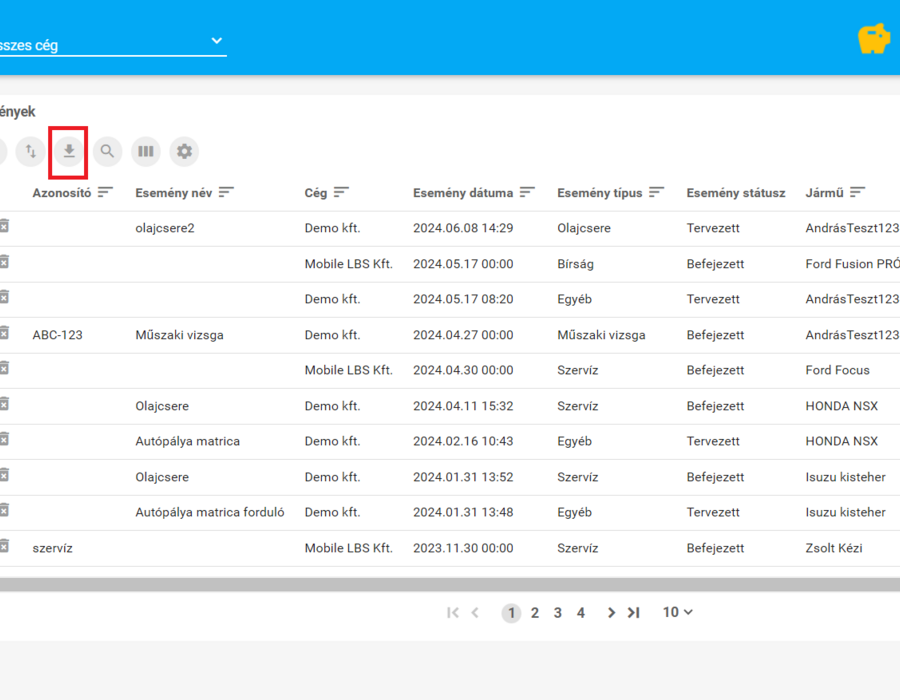Click the ABC-123 identifier cell

pyautogui.click(x=57, y=335)
